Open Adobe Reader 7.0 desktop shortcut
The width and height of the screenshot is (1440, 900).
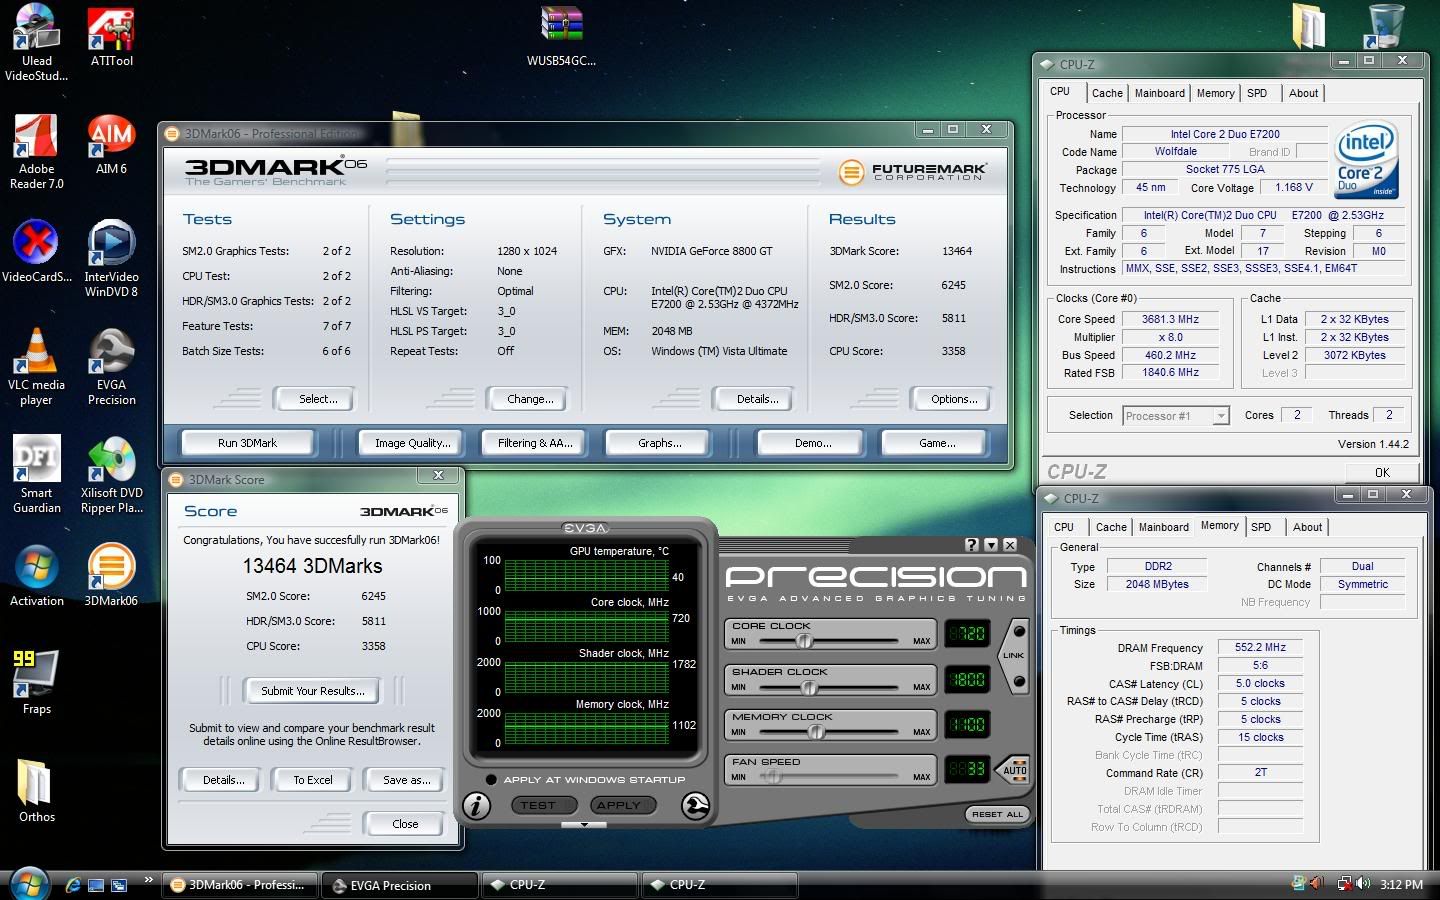coord(36,151)
